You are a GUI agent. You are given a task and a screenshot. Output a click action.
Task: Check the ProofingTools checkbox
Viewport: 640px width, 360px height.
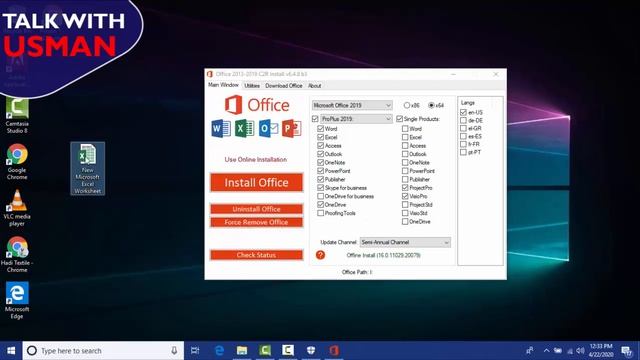click(320, 213)
